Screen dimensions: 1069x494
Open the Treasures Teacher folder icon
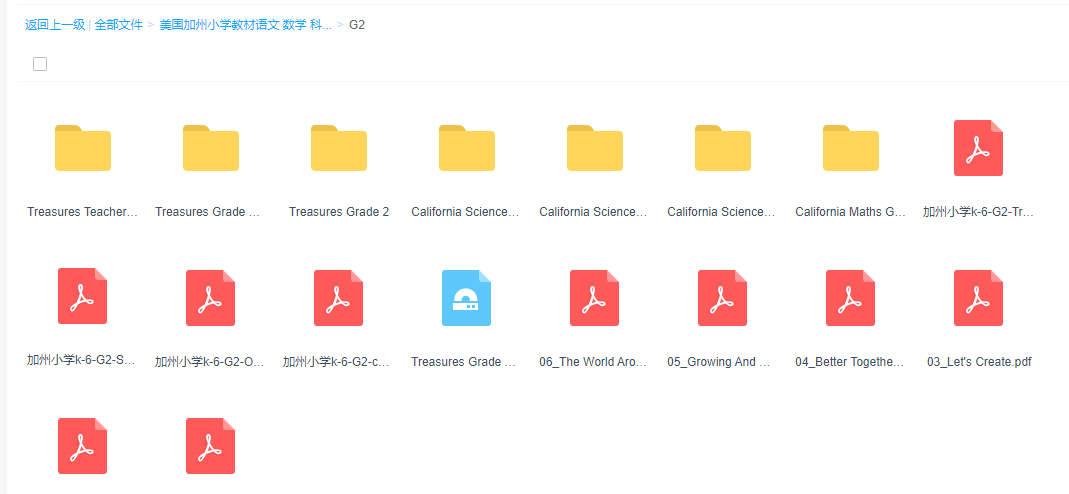point(83,148)
